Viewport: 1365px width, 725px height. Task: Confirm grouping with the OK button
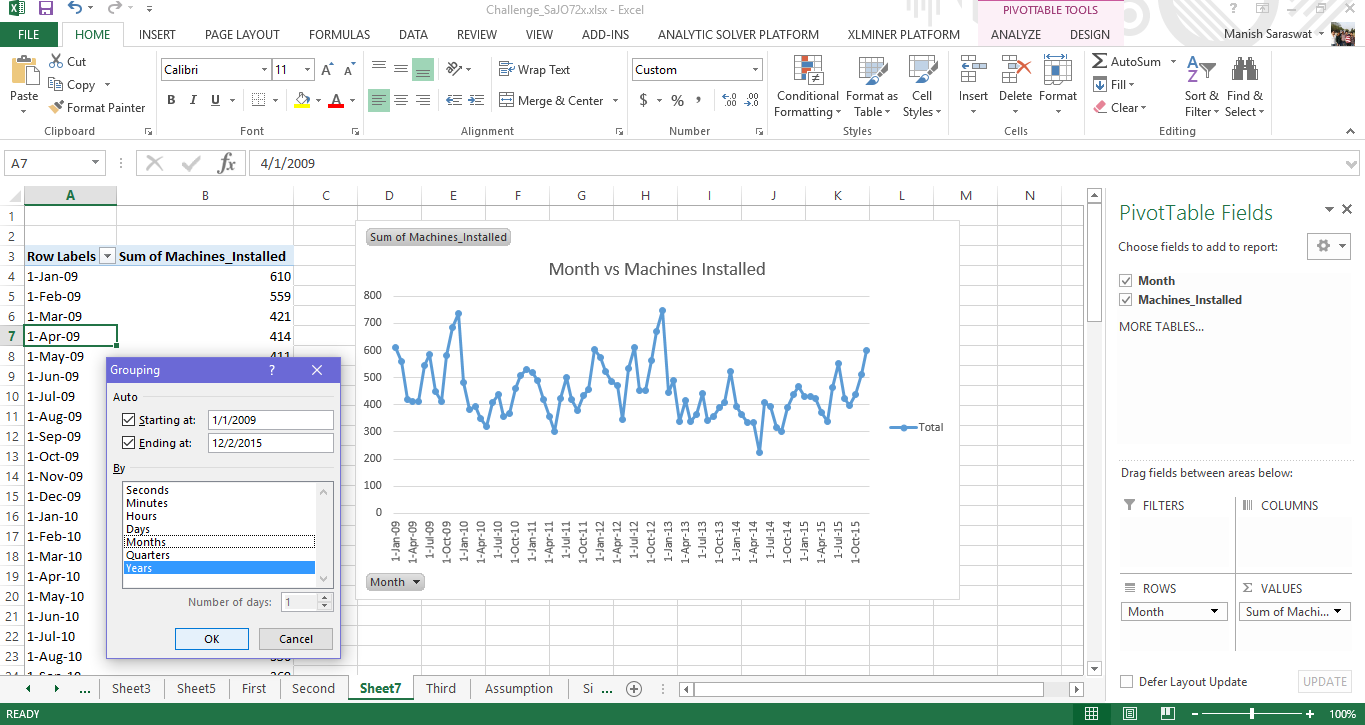[x=211, y=639]
